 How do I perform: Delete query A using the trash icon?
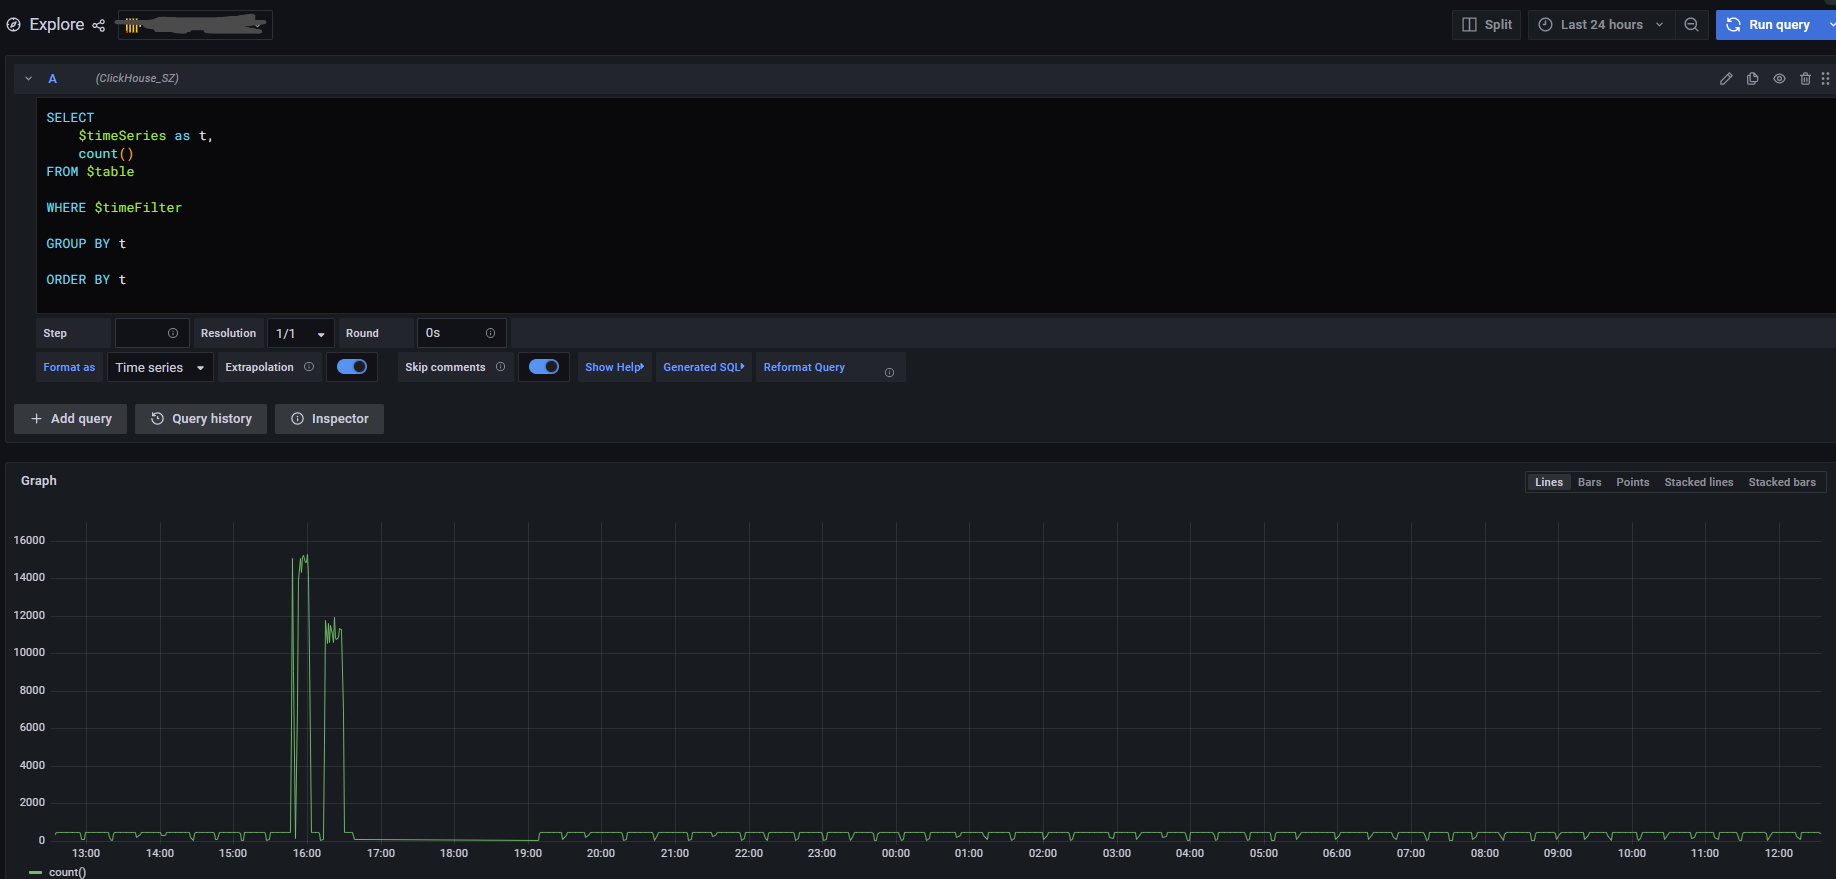[x=1805, y=79]
